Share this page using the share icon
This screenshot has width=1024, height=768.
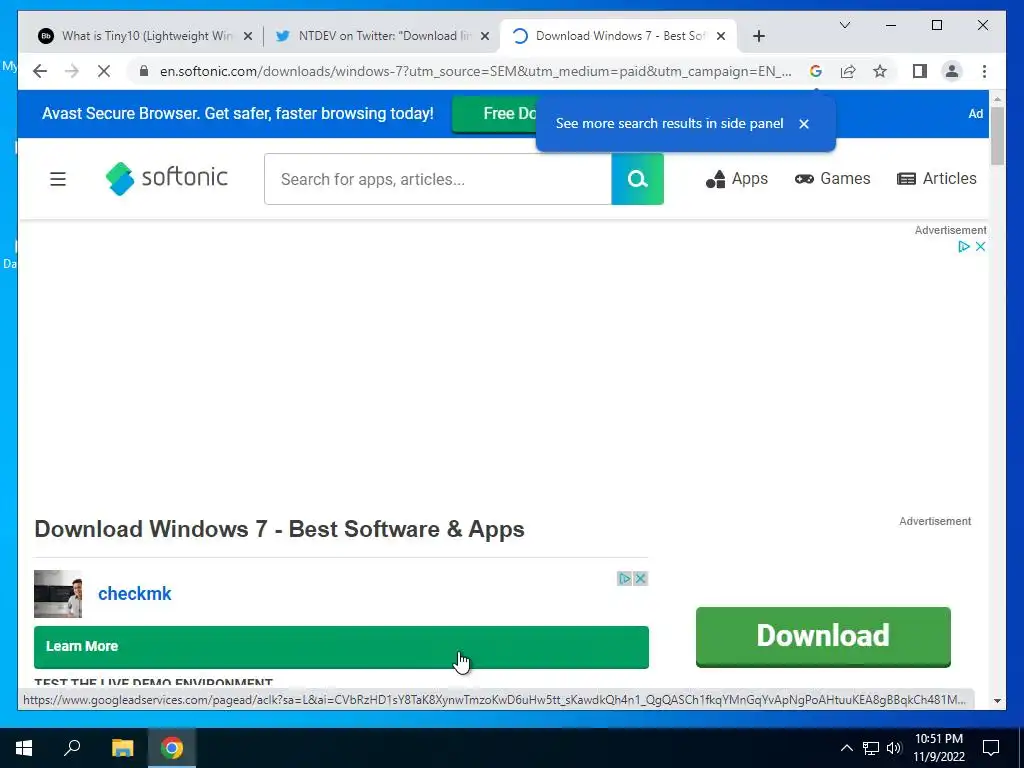pos(848,71)
